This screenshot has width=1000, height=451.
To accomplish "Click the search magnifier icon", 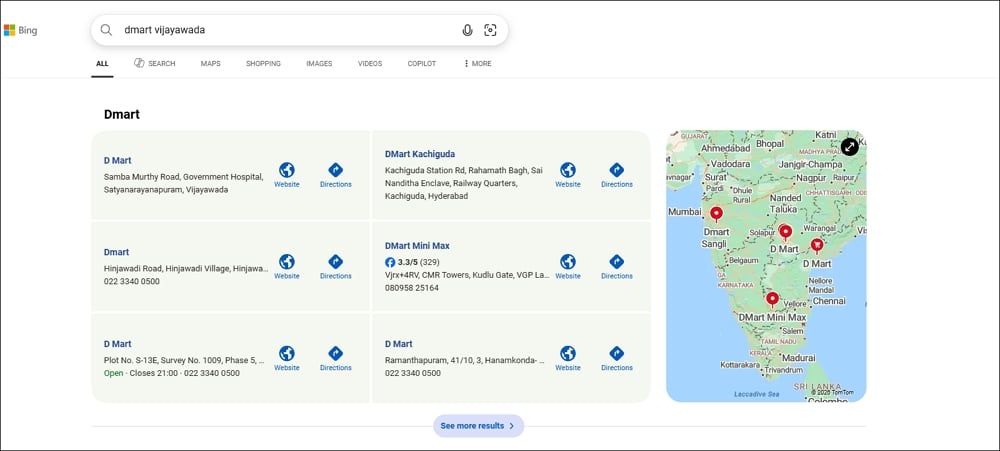I will pyautogui.click(x=107, y=30).
